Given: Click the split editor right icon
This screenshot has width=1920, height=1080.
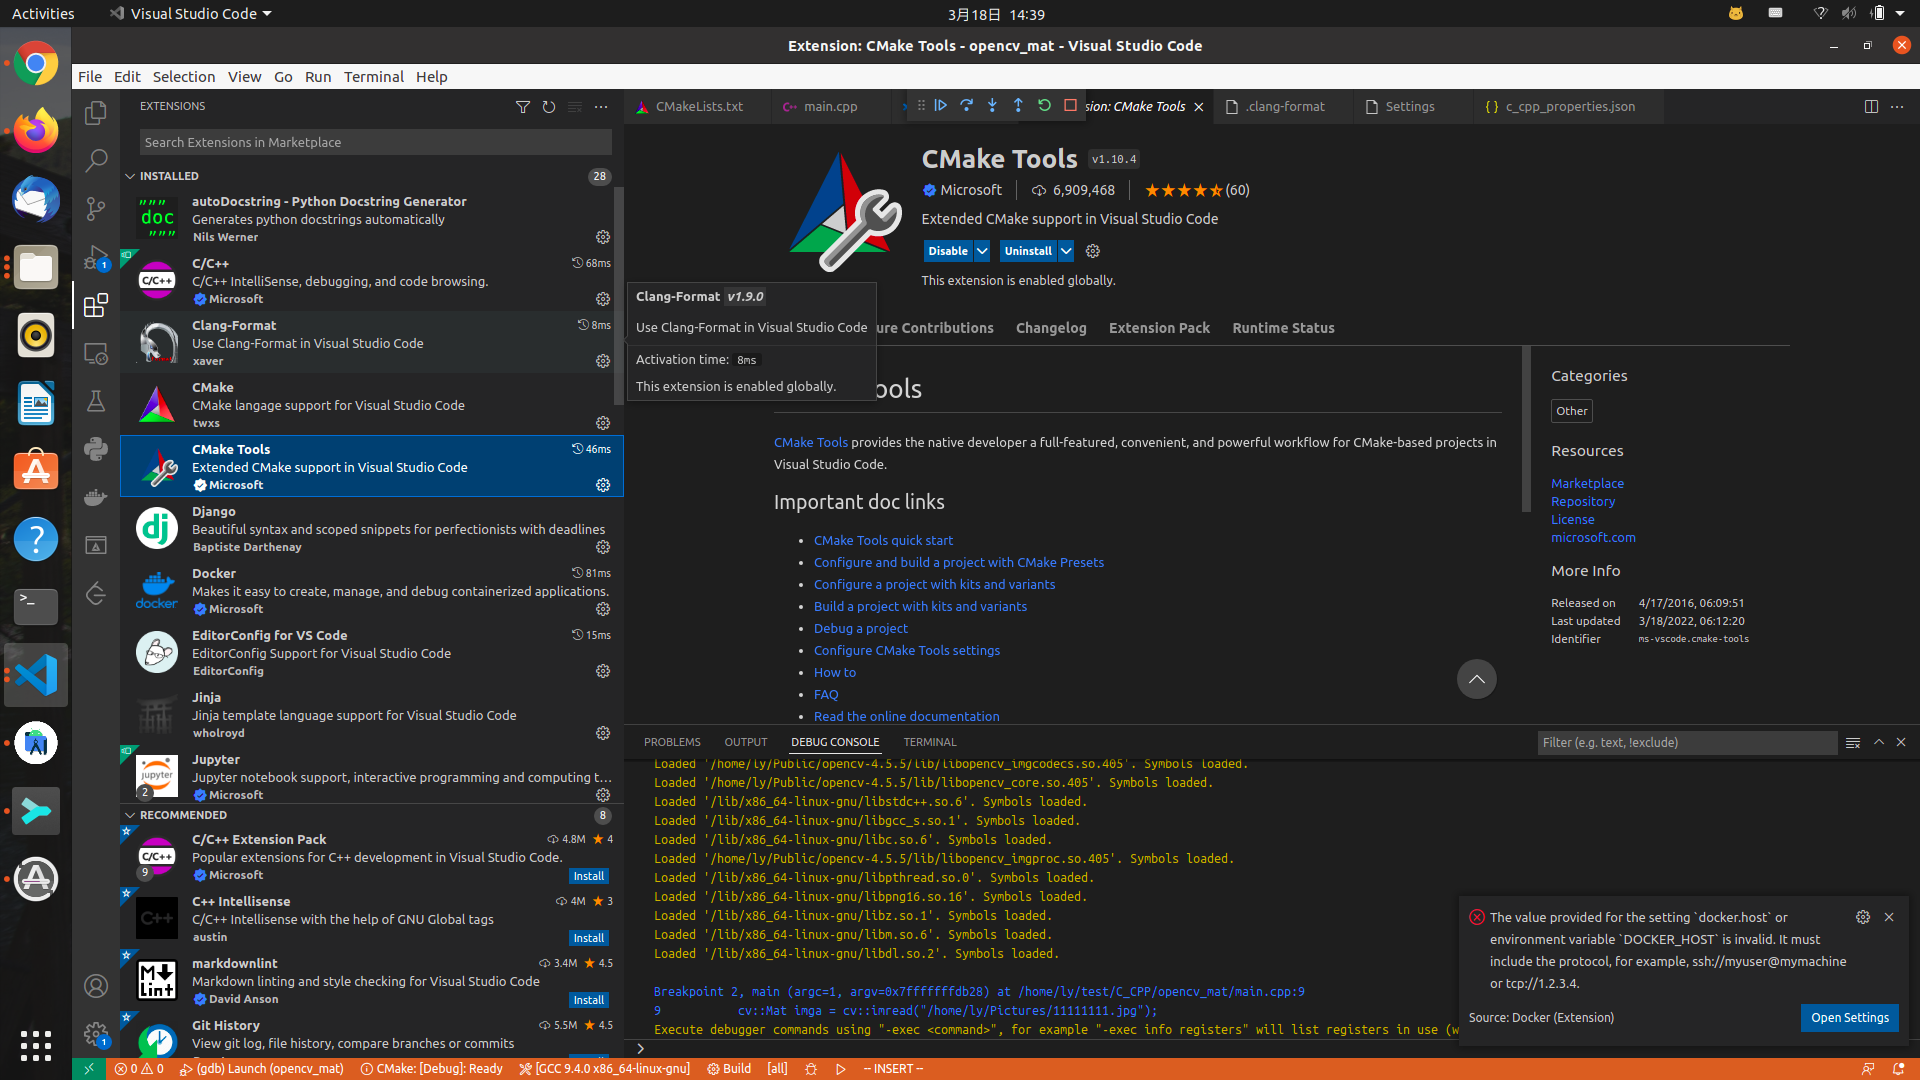Looking at the screenshot, I should (1871, 107).
